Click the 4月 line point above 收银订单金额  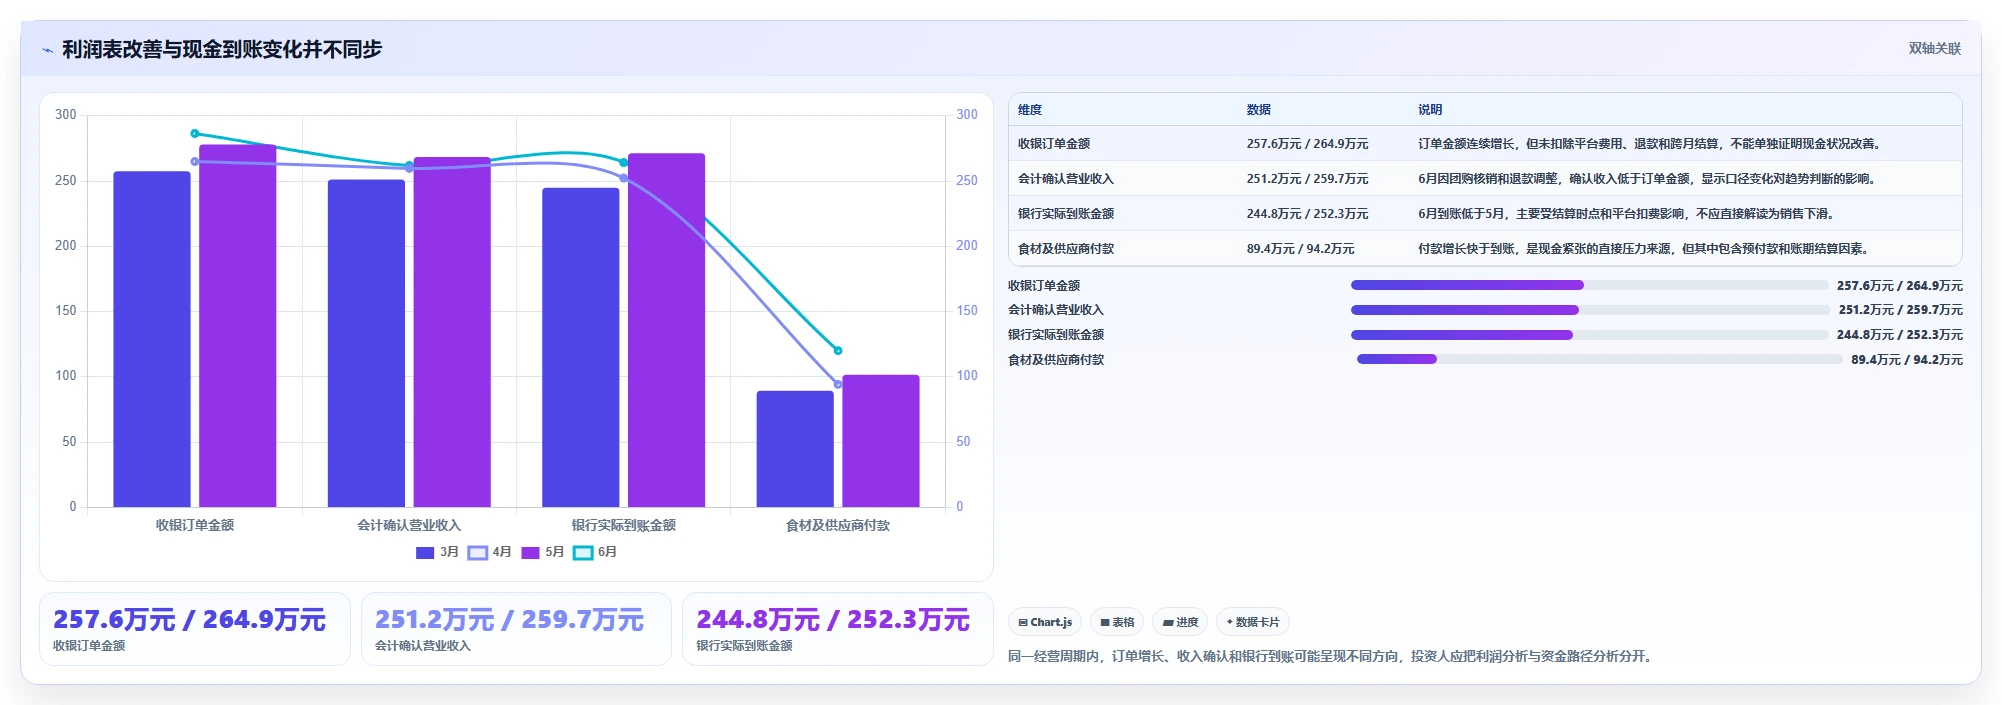[x=195, y=161]
